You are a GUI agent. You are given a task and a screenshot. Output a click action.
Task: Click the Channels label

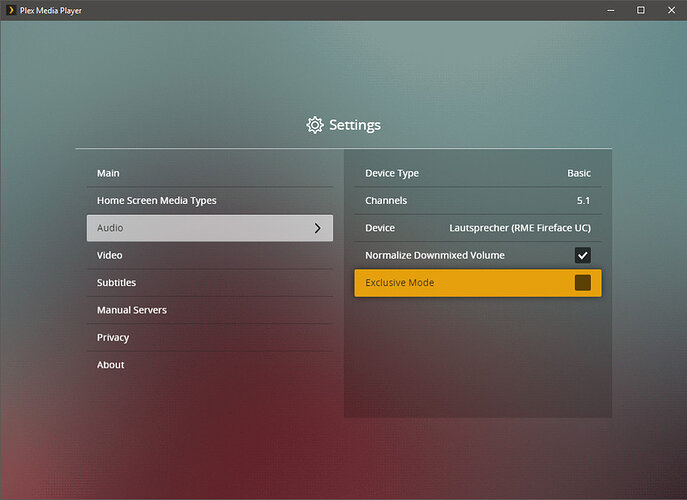pyautogui.click(x=386, y=200)
